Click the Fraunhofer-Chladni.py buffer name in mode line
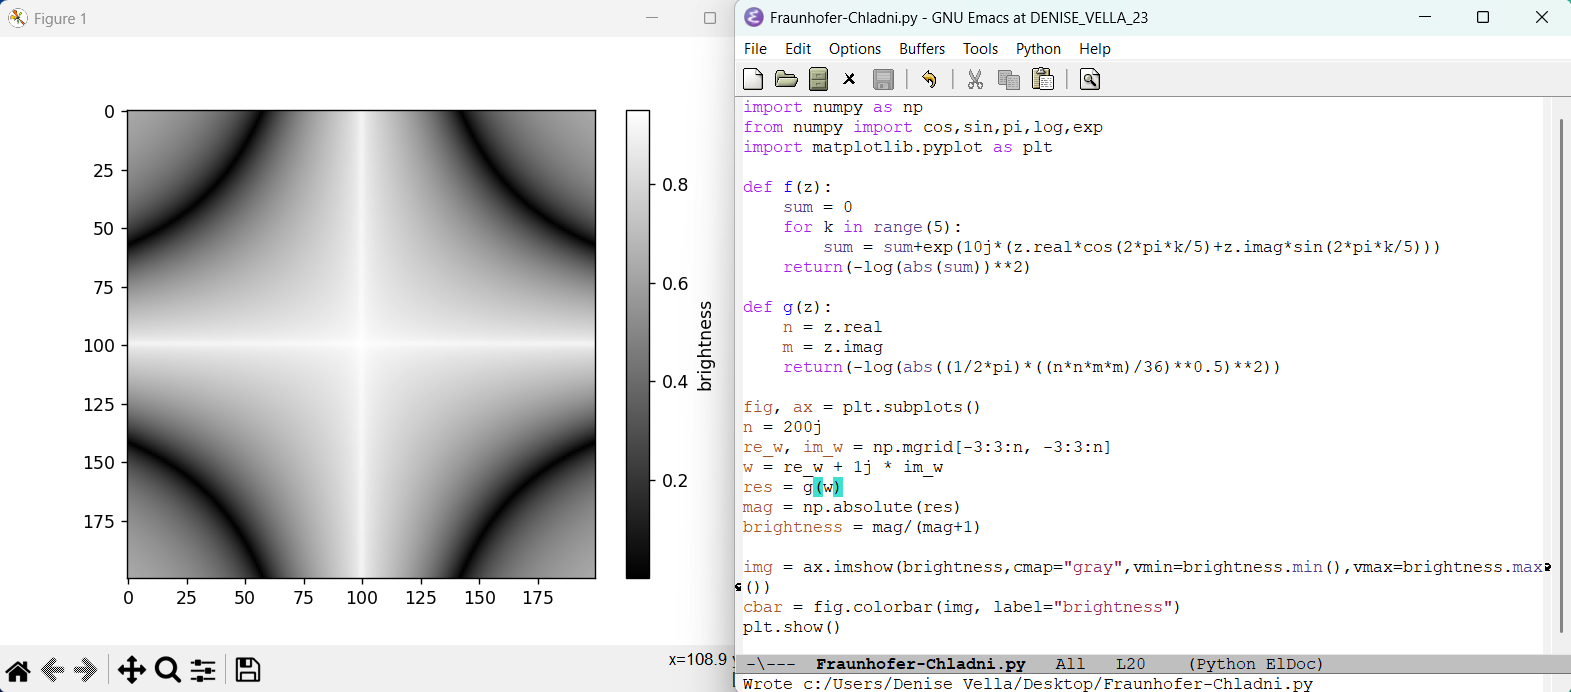The image size is (1571, 692). pos(920,664)
